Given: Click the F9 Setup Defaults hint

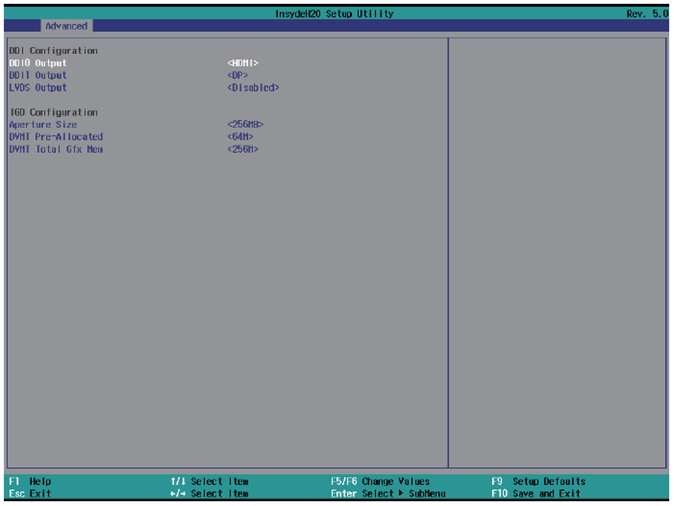Looking at the screenshot, I should 539,481.
